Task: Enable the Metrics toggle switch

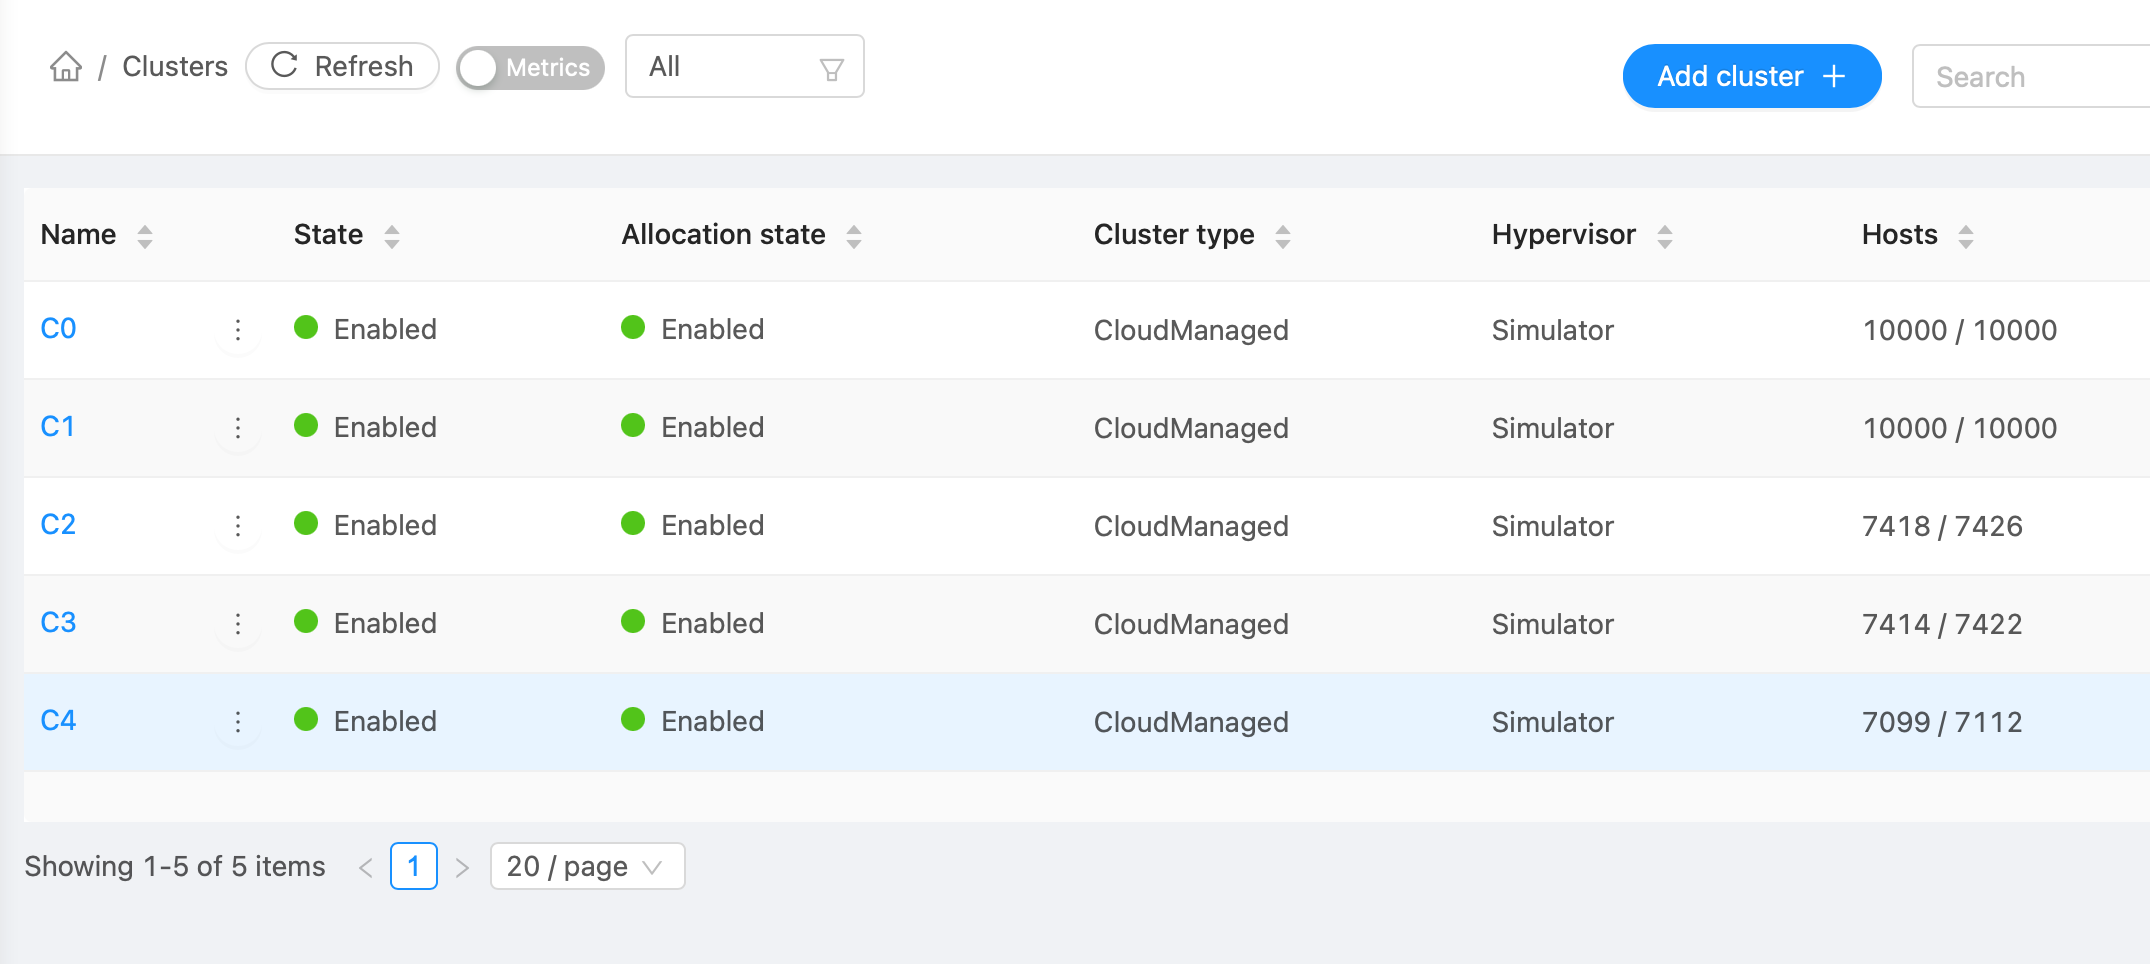Action: [530, 68]
